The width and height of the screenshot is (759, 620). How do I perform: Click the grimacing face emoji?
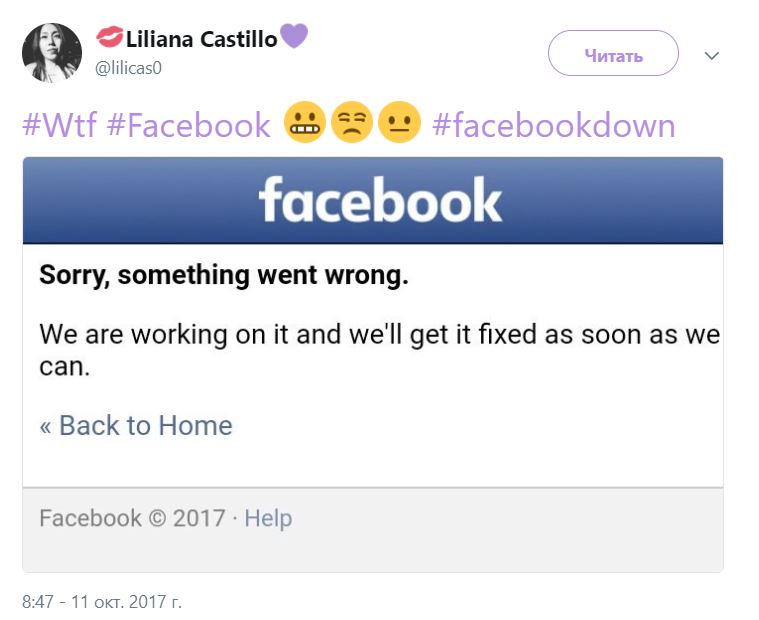pos(304,122)
